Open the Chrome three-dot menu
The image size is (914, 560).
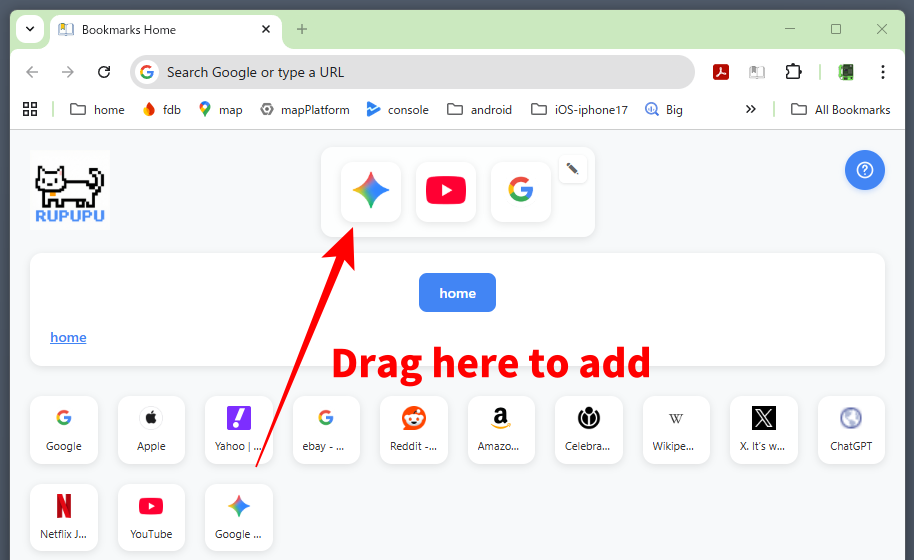[x=883, y=72]
